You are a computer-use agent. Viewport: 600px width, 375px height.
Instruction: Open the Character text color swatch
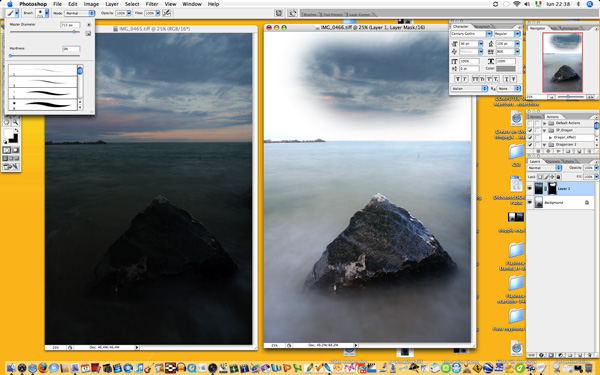(505, 69)
